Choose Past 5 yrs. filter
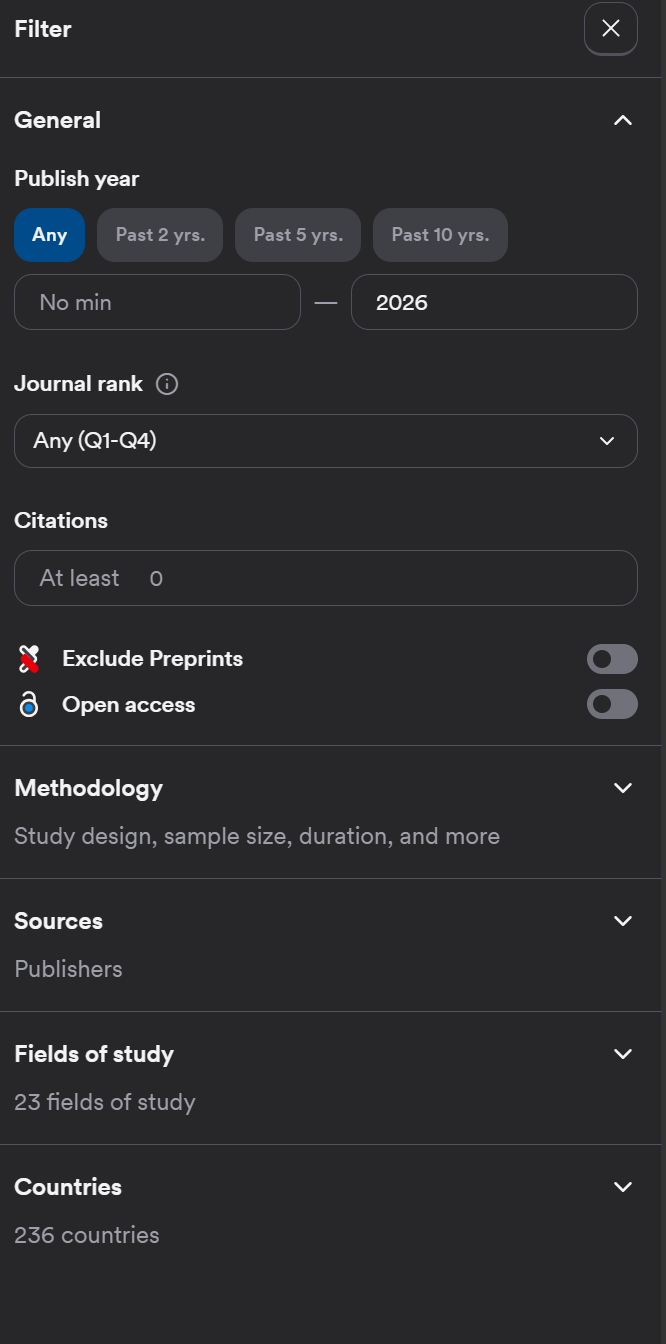 click(x=298, y=235)
